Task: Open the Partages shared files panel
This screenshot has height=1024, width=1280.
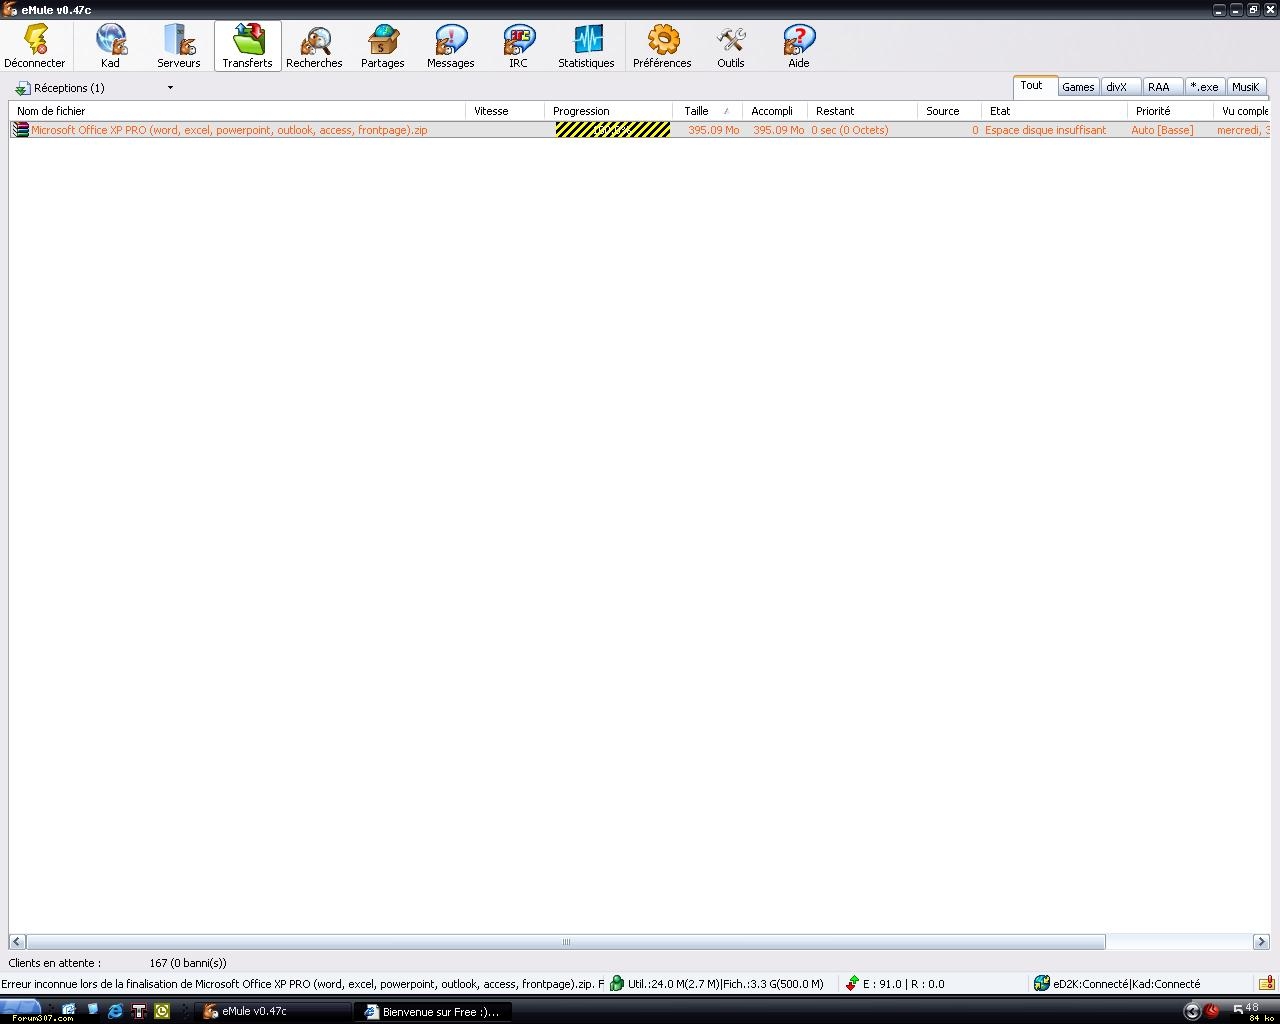Action: point(382,46)
